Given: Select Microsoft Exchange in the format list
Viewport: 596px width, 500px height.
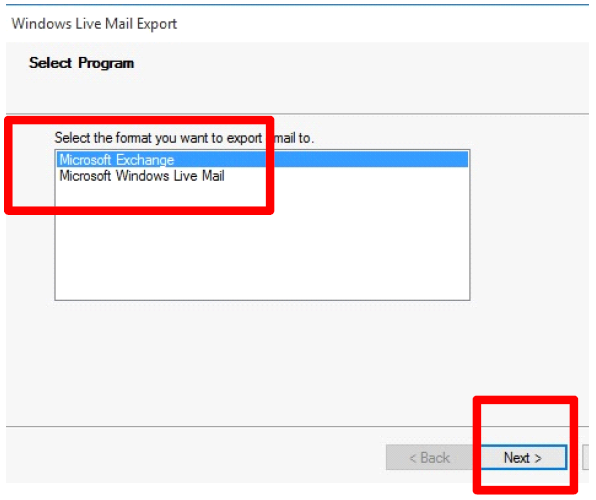Looking at the screenshot, I should [262, 159].
